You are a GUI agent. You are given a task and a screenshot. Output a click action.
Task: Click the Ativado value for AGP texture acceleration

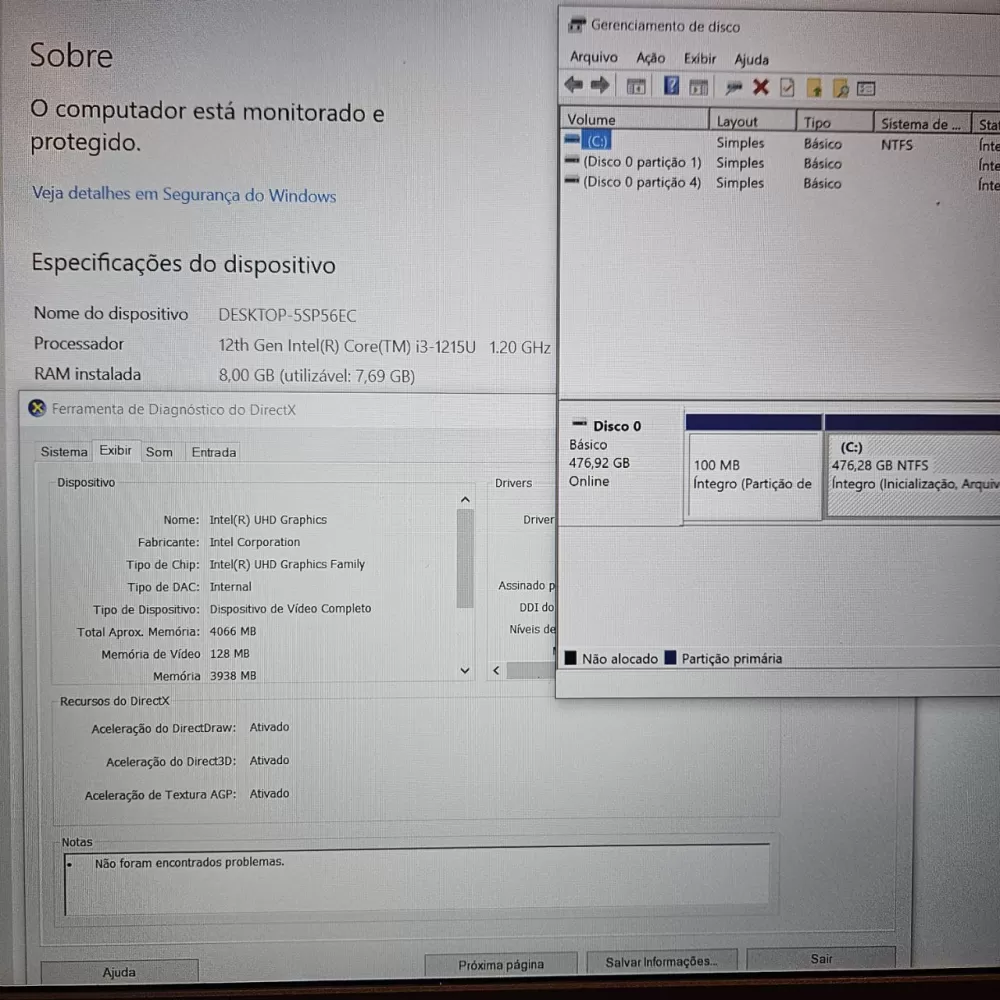[269, 793]
